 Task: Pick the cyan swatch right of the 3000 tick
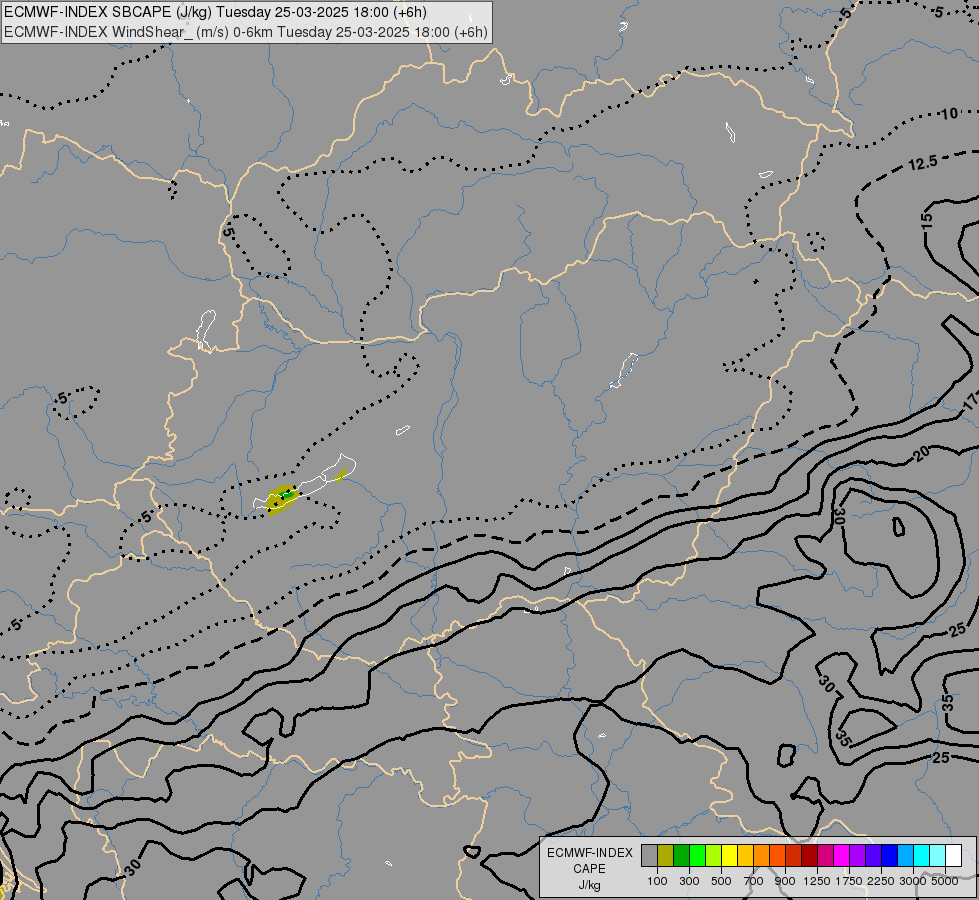click(922, 855)
